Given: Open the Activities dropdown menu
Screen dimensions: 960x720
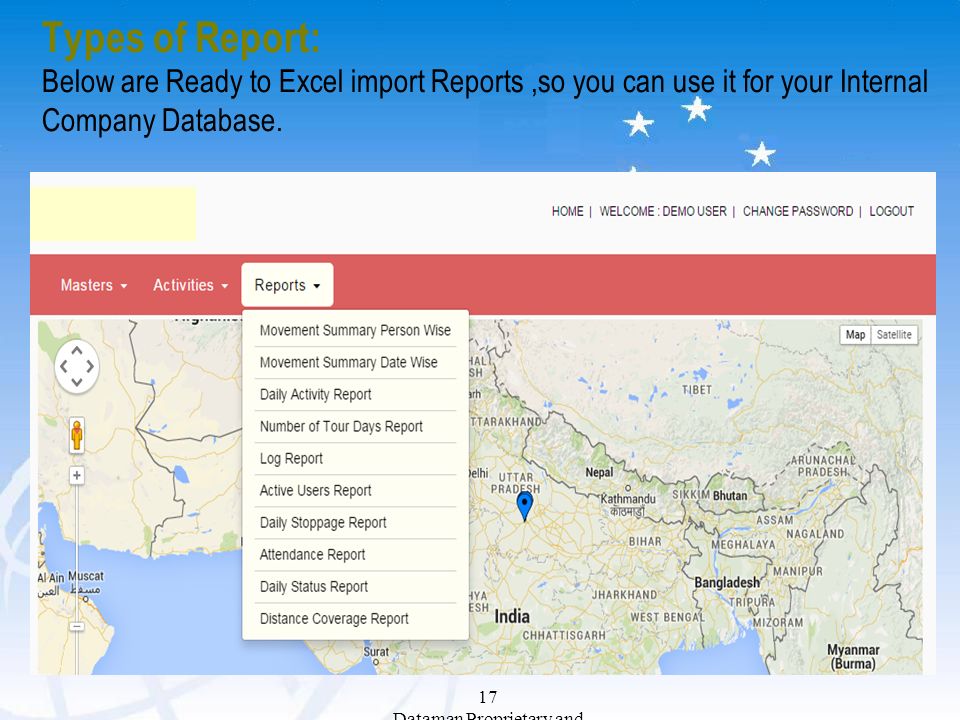Looking at the screenshot, I should coord(190,285).
